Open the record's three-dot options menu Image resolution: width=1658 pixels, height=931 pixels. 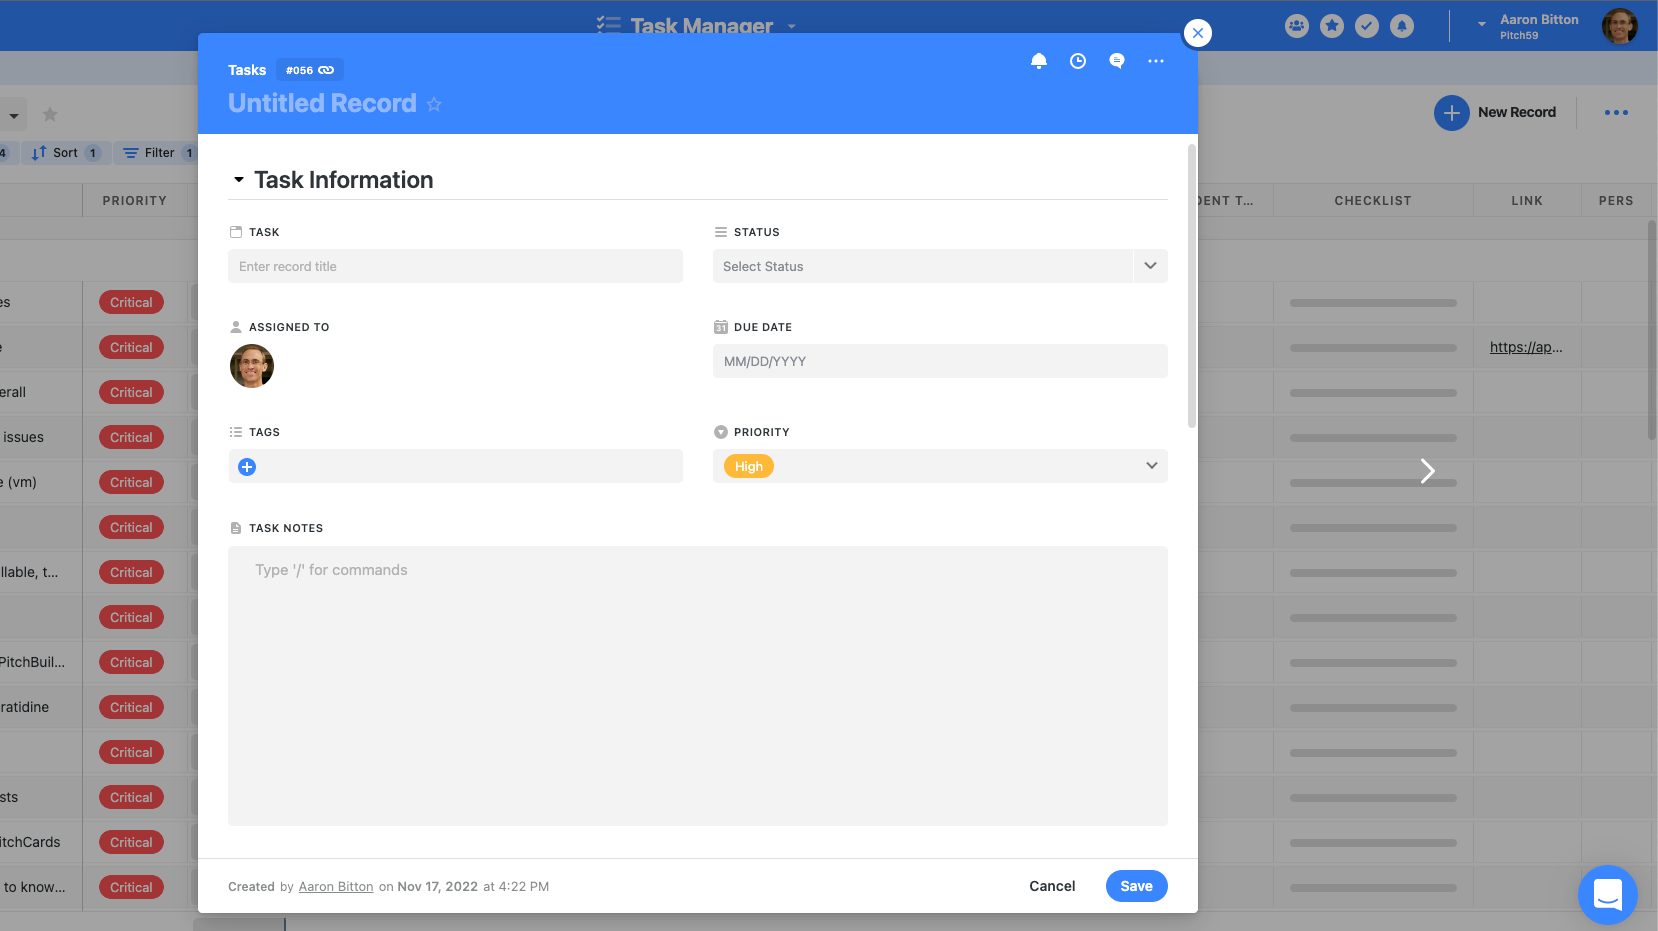click(1156, 61)
